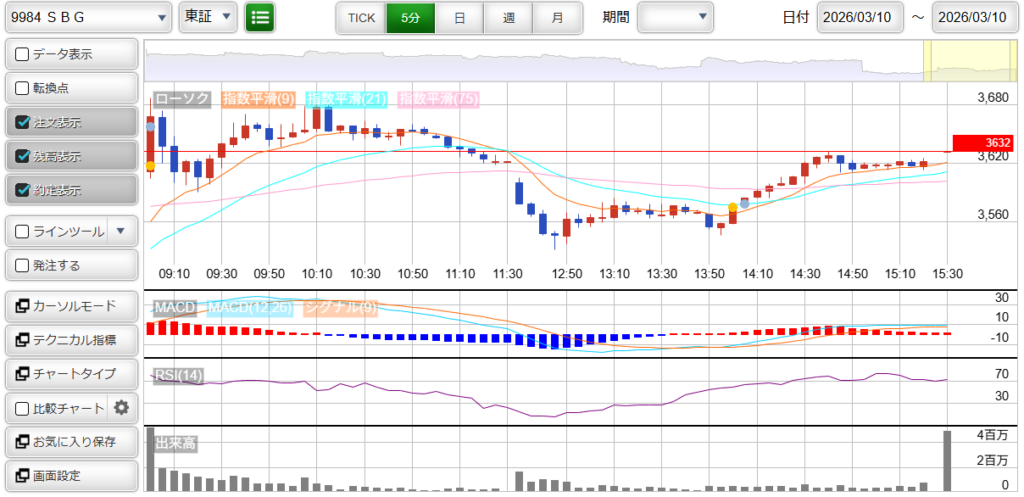Viewport: 1024px width, 497px height.
Task: Click the green list icon button
Action: point(260,17)
